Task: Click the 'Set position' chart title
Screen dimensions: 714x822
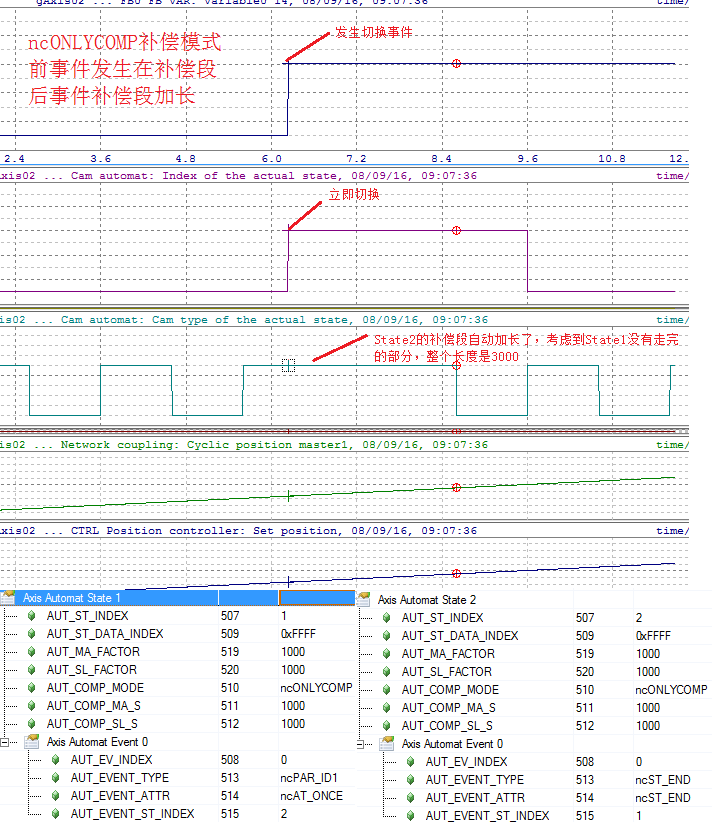Action: click(238, 531)
